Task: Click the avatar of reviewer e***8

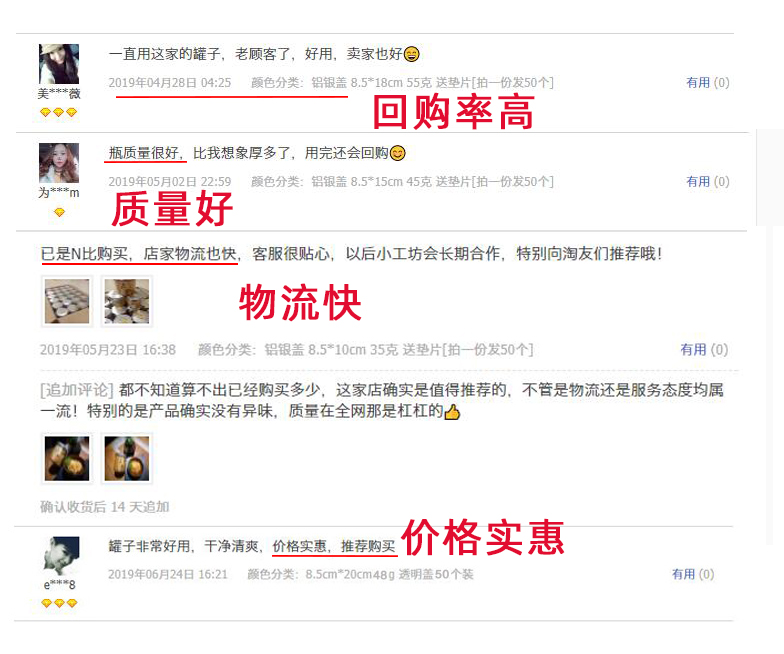Action: 62,556
